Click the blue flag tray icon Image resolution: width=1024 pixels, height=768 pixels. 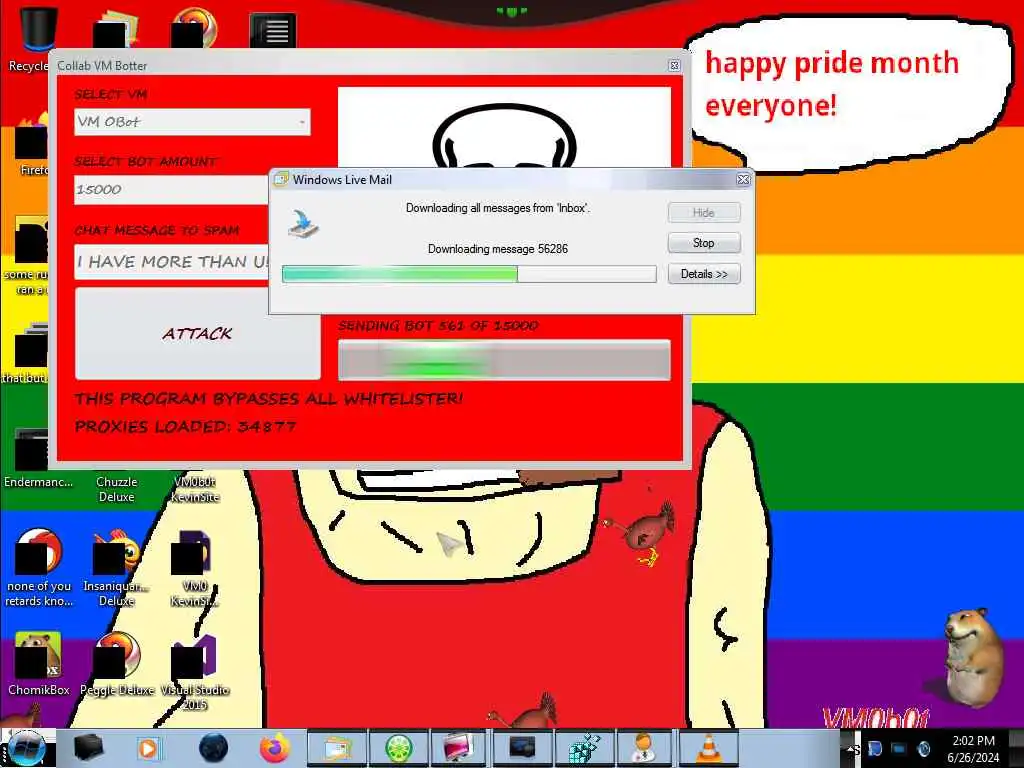tap(875, 749)
